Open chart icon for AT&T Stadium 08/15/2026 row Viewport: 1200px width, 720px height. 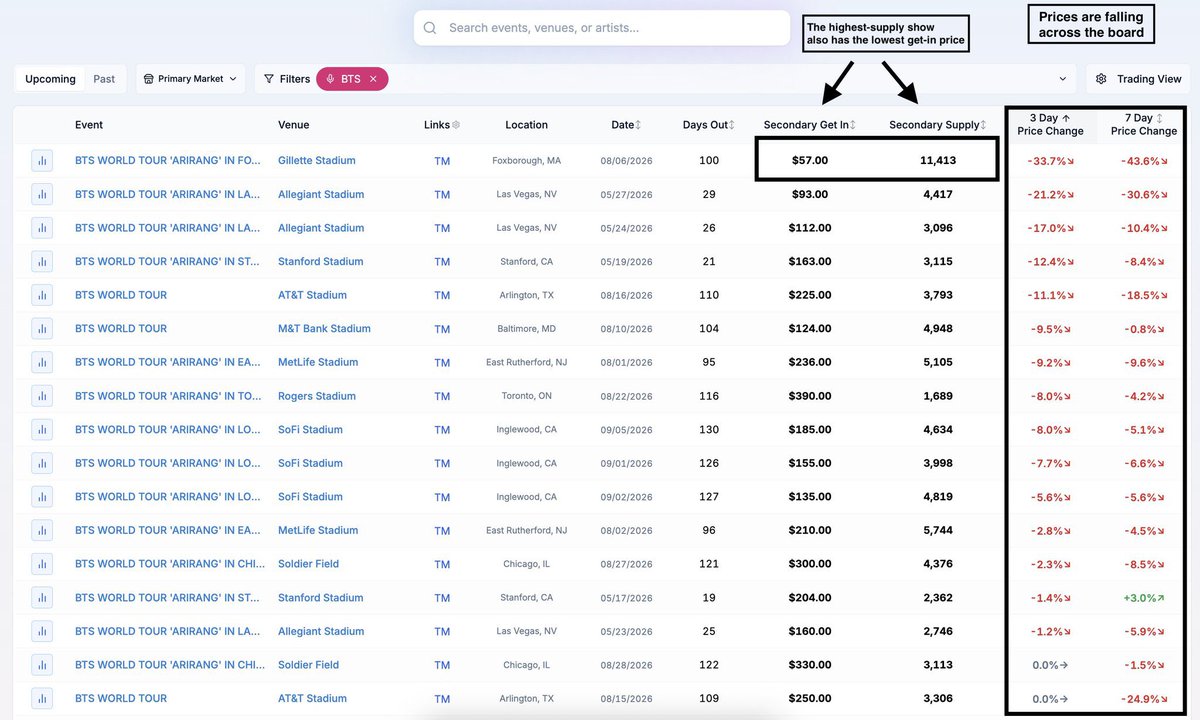[x=42, y=699]
